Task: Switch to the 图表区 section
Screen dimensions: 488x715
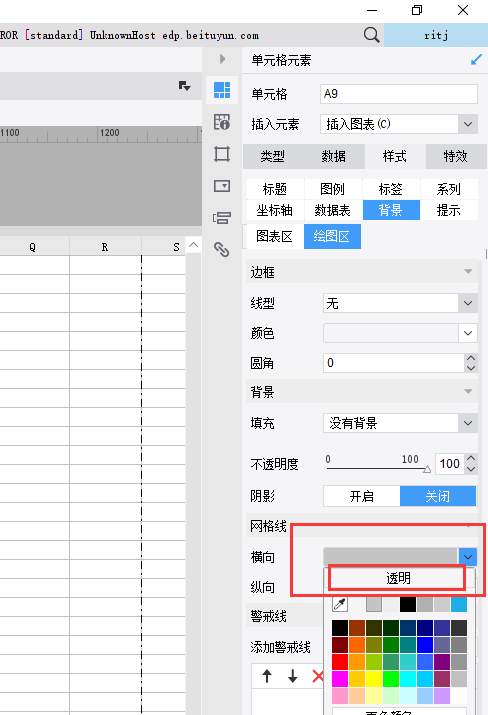Action: coord(275,236)
